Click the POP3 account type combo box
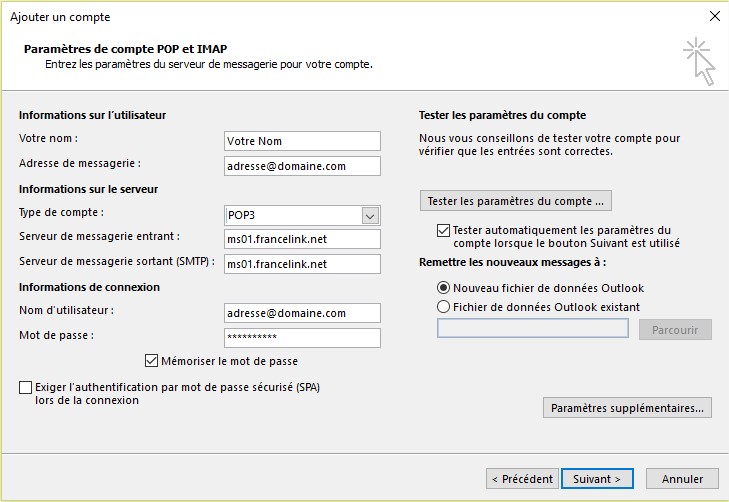Viewport: 729px width, 502px height. (292, 215)
